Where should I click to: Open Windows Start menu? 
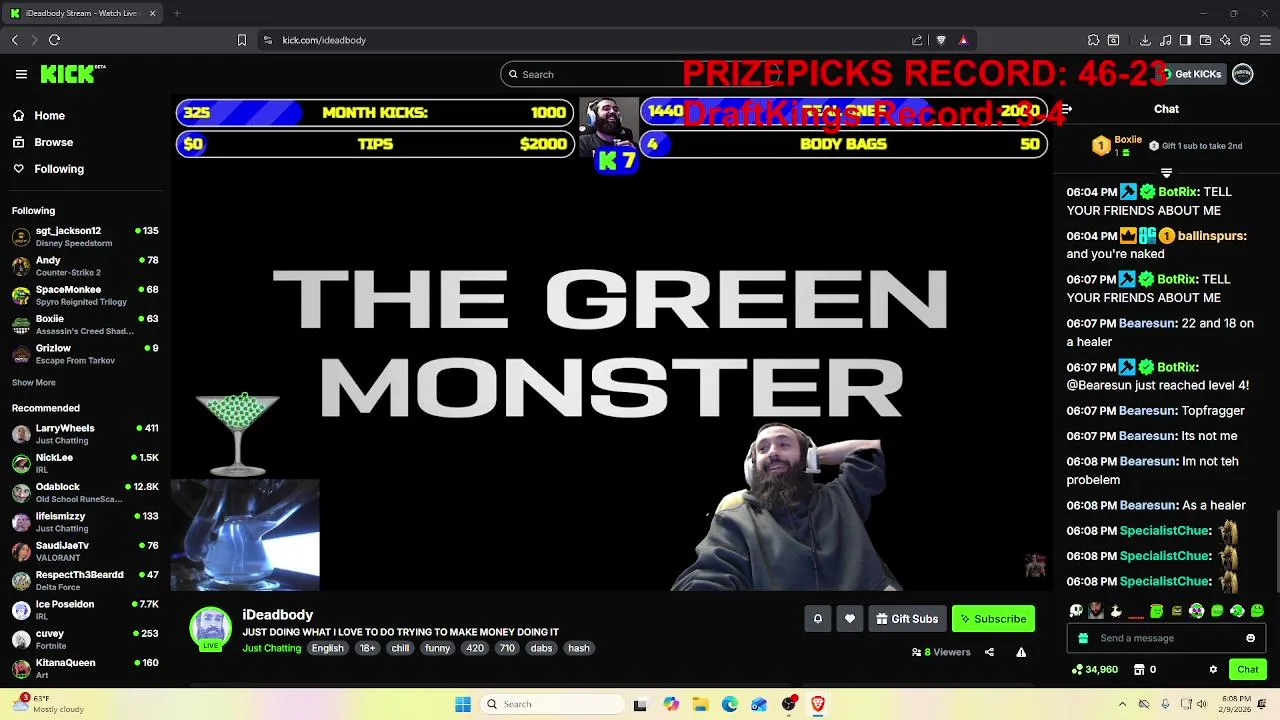tap(463, 704)
